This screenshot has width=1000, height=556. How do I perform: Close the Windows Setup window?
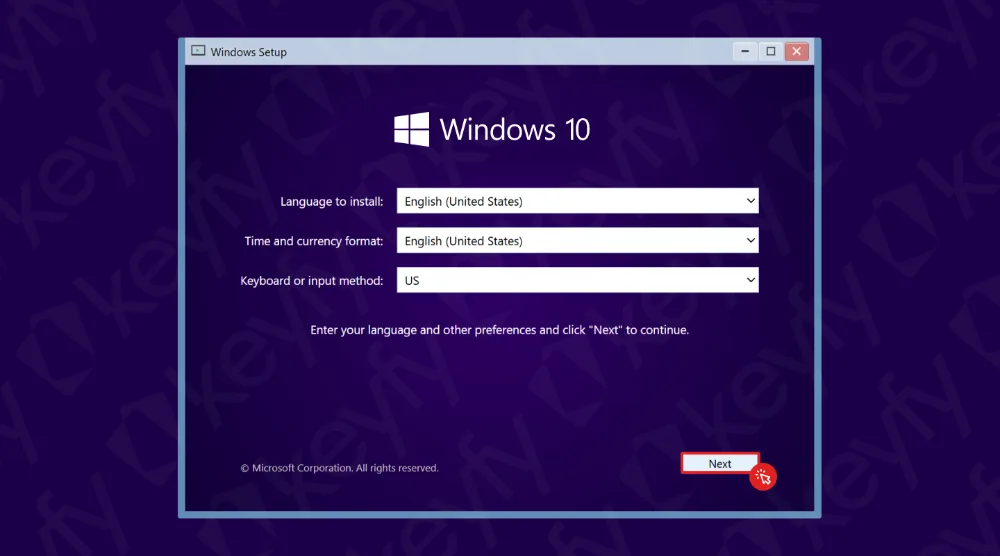(x=797, y=51)
